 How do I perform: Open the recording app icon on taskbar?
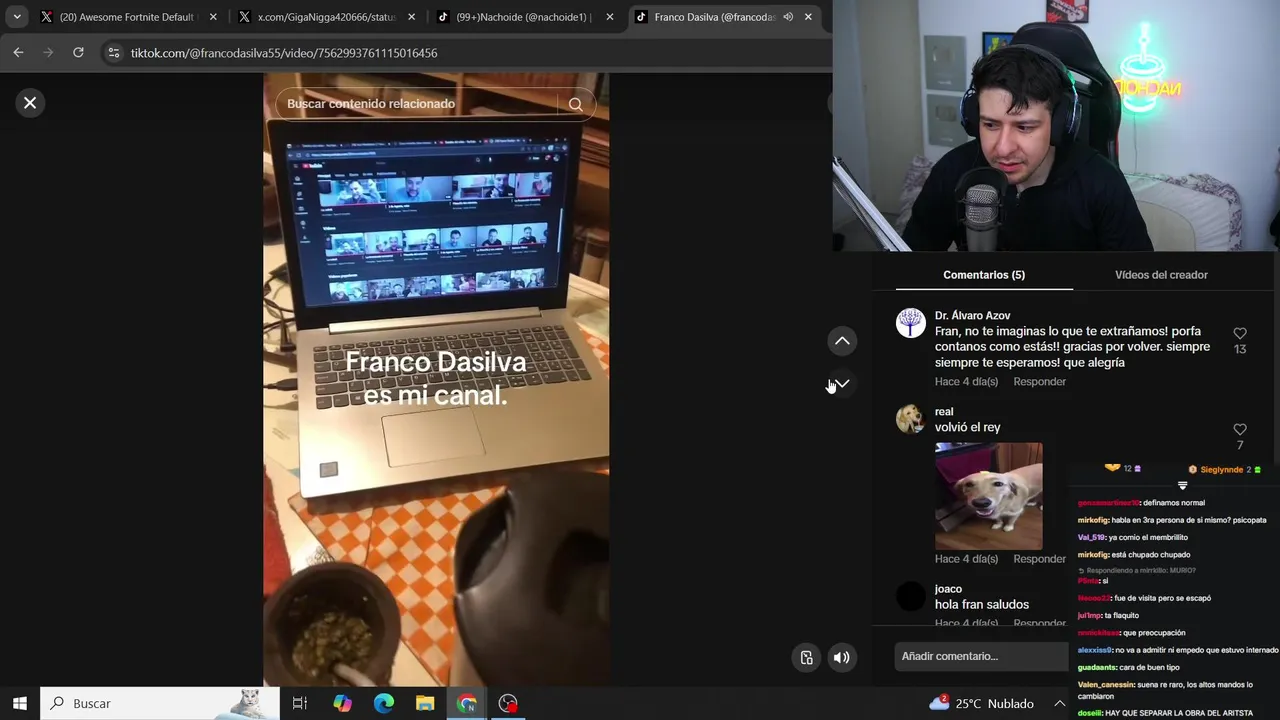click(x=508, y=703)
